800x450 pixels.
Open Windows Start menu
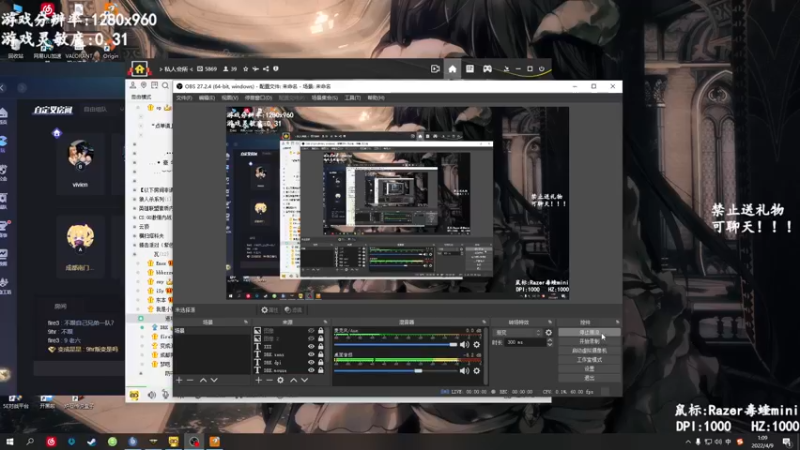coord(9,441)
